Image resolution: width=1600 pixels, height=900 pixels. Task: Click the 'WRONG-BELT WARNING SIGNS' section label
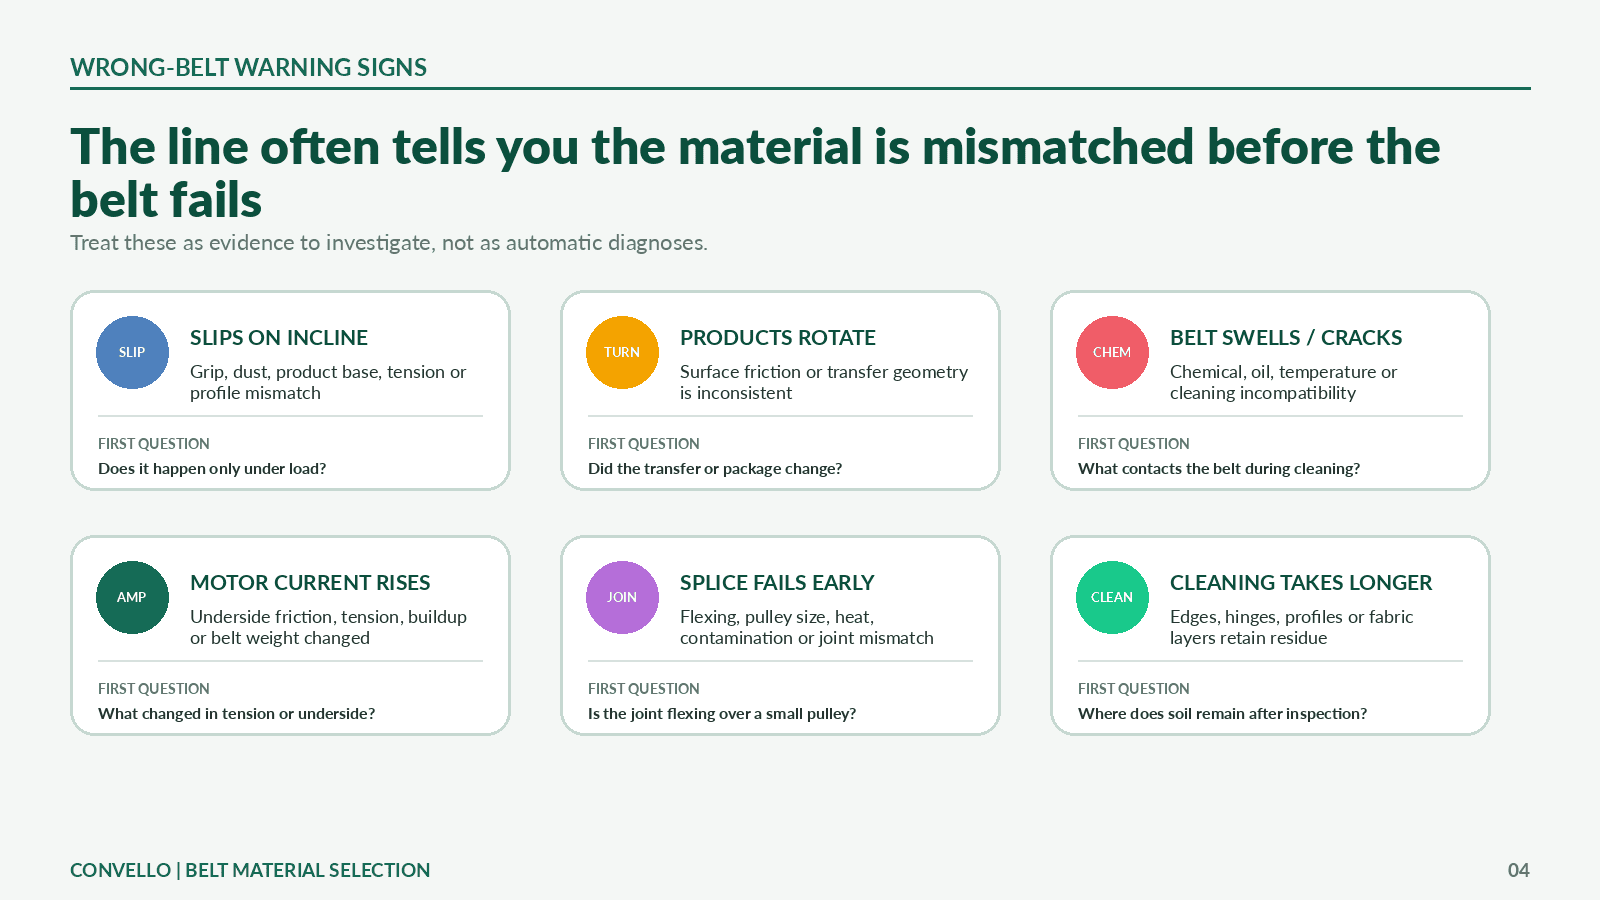tap(249, 67)
